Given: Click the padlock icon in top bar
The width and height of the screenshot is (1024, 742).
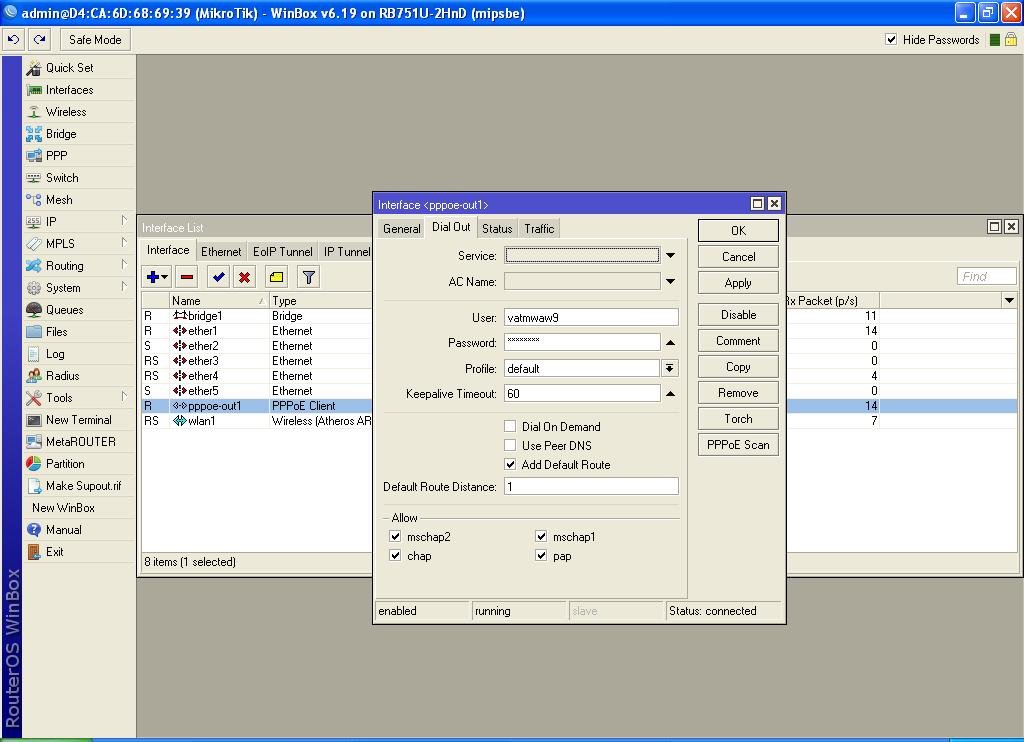Looking at the screenshot, I should click(x=1010, y=40).
